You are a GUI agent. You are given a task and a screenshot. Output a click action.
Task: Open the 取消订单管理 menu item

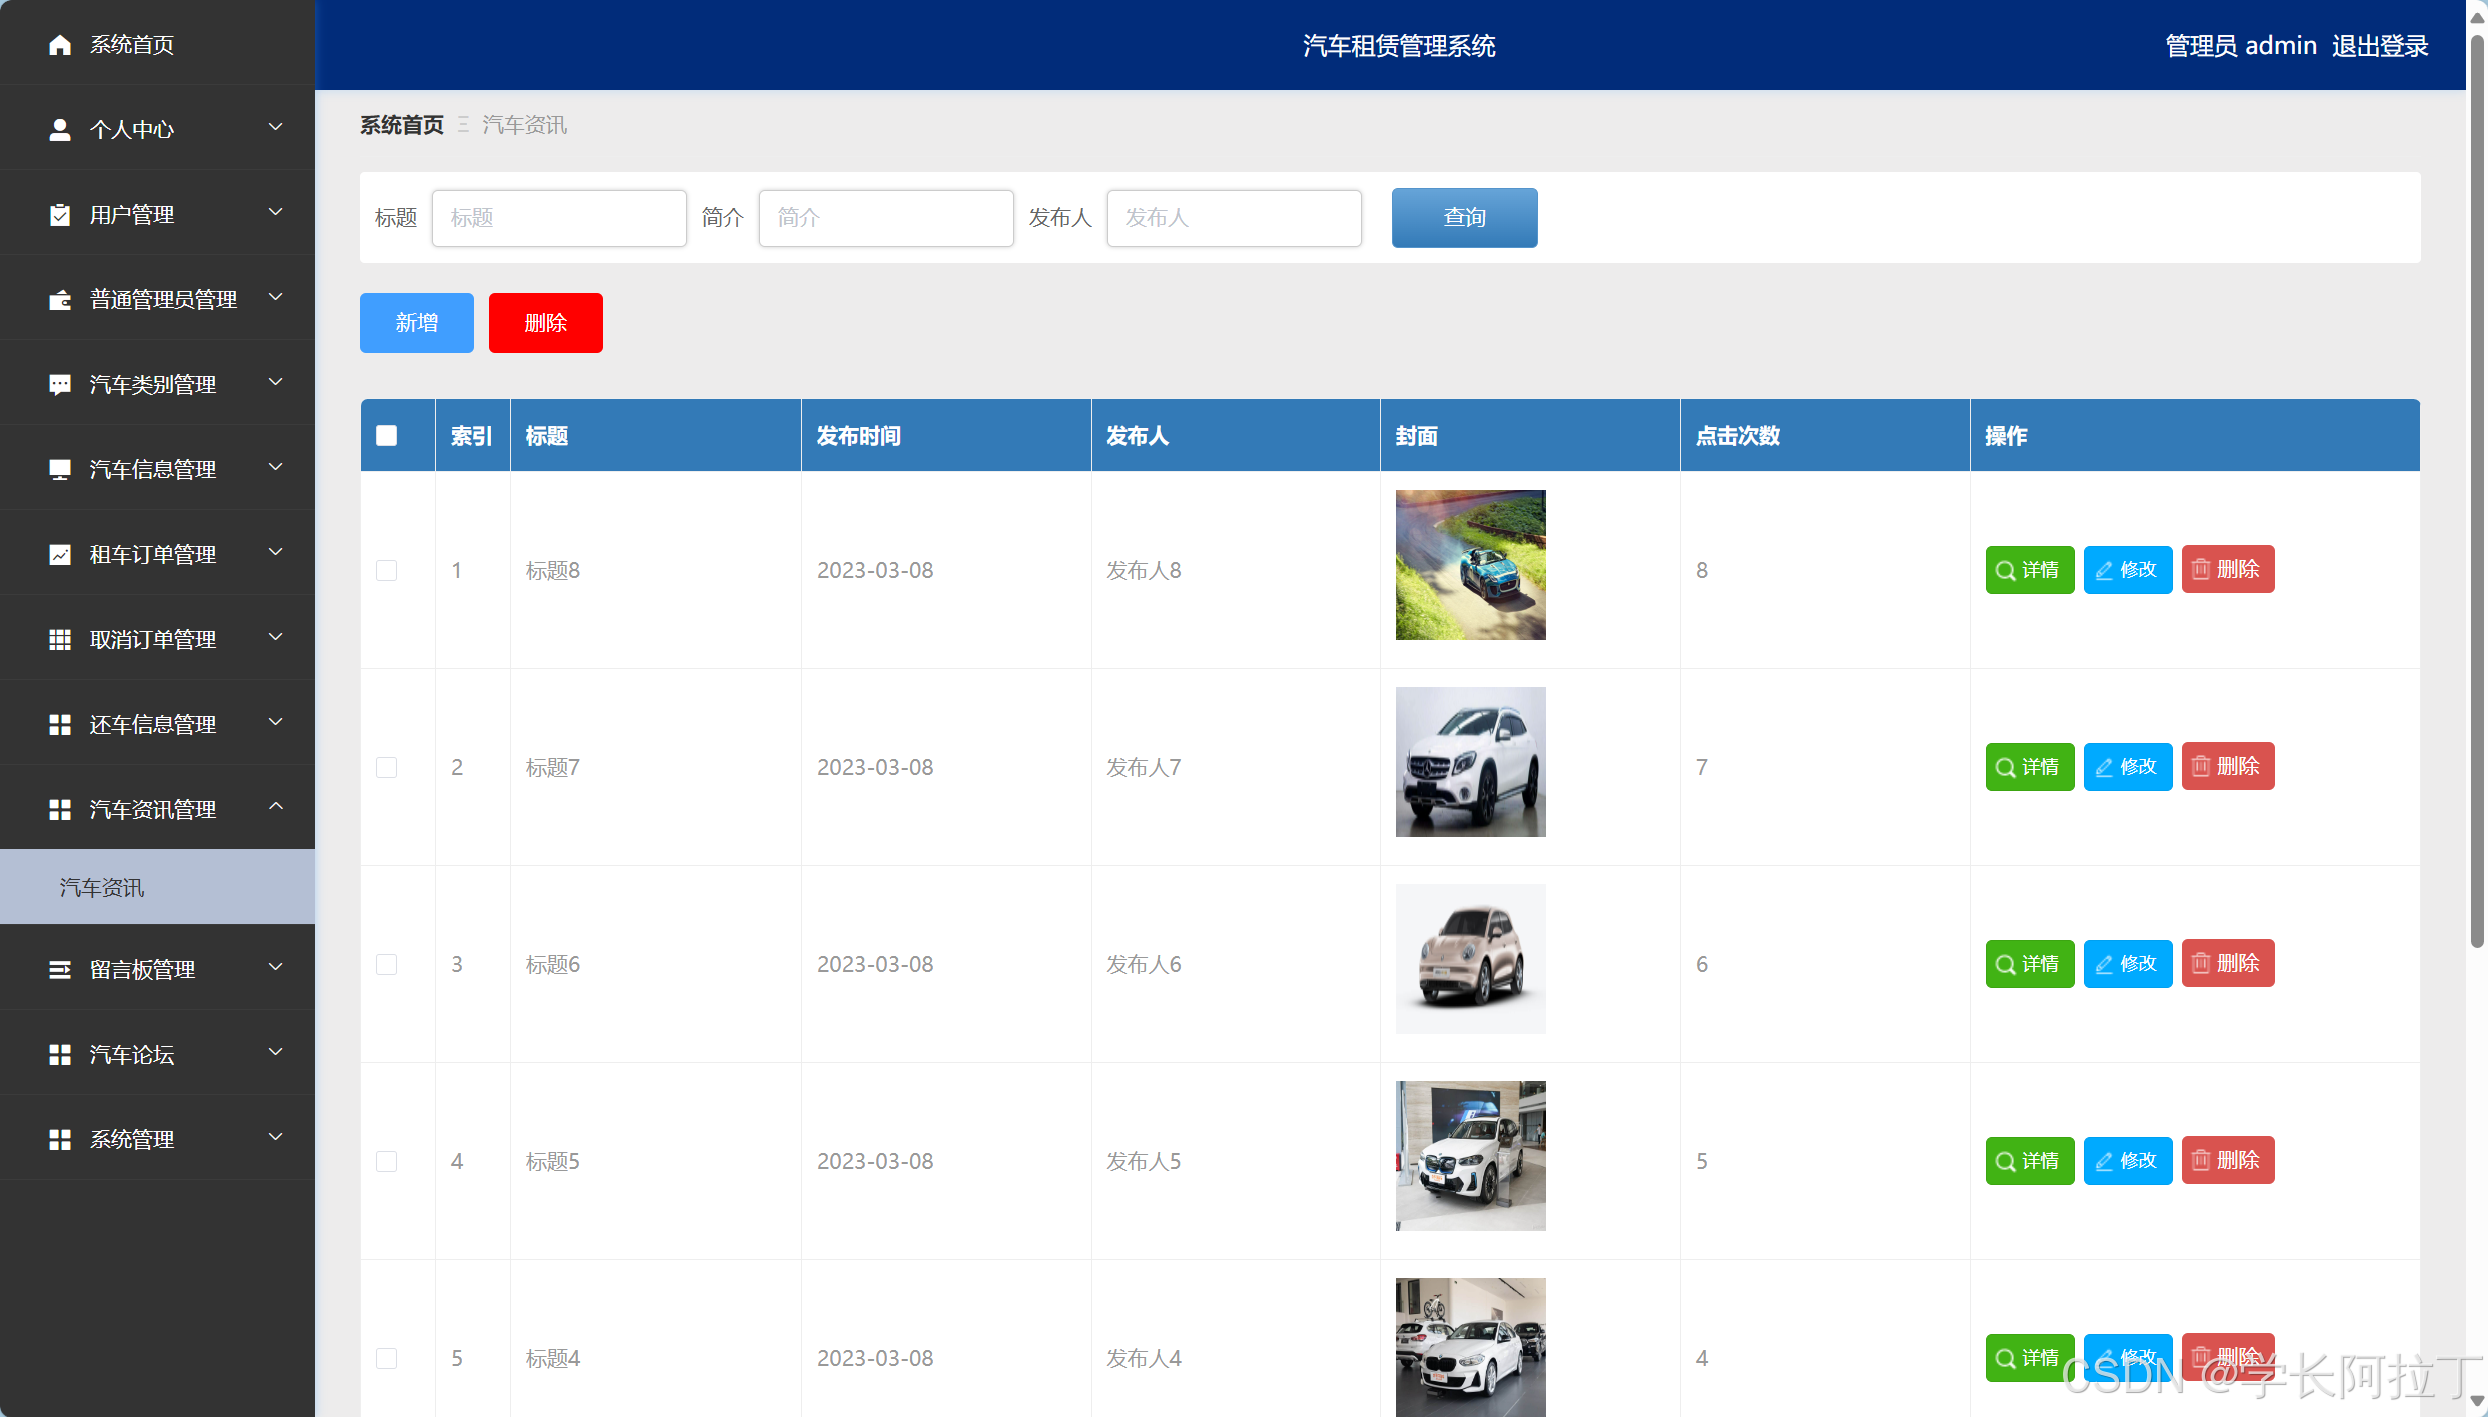(153, 640)
